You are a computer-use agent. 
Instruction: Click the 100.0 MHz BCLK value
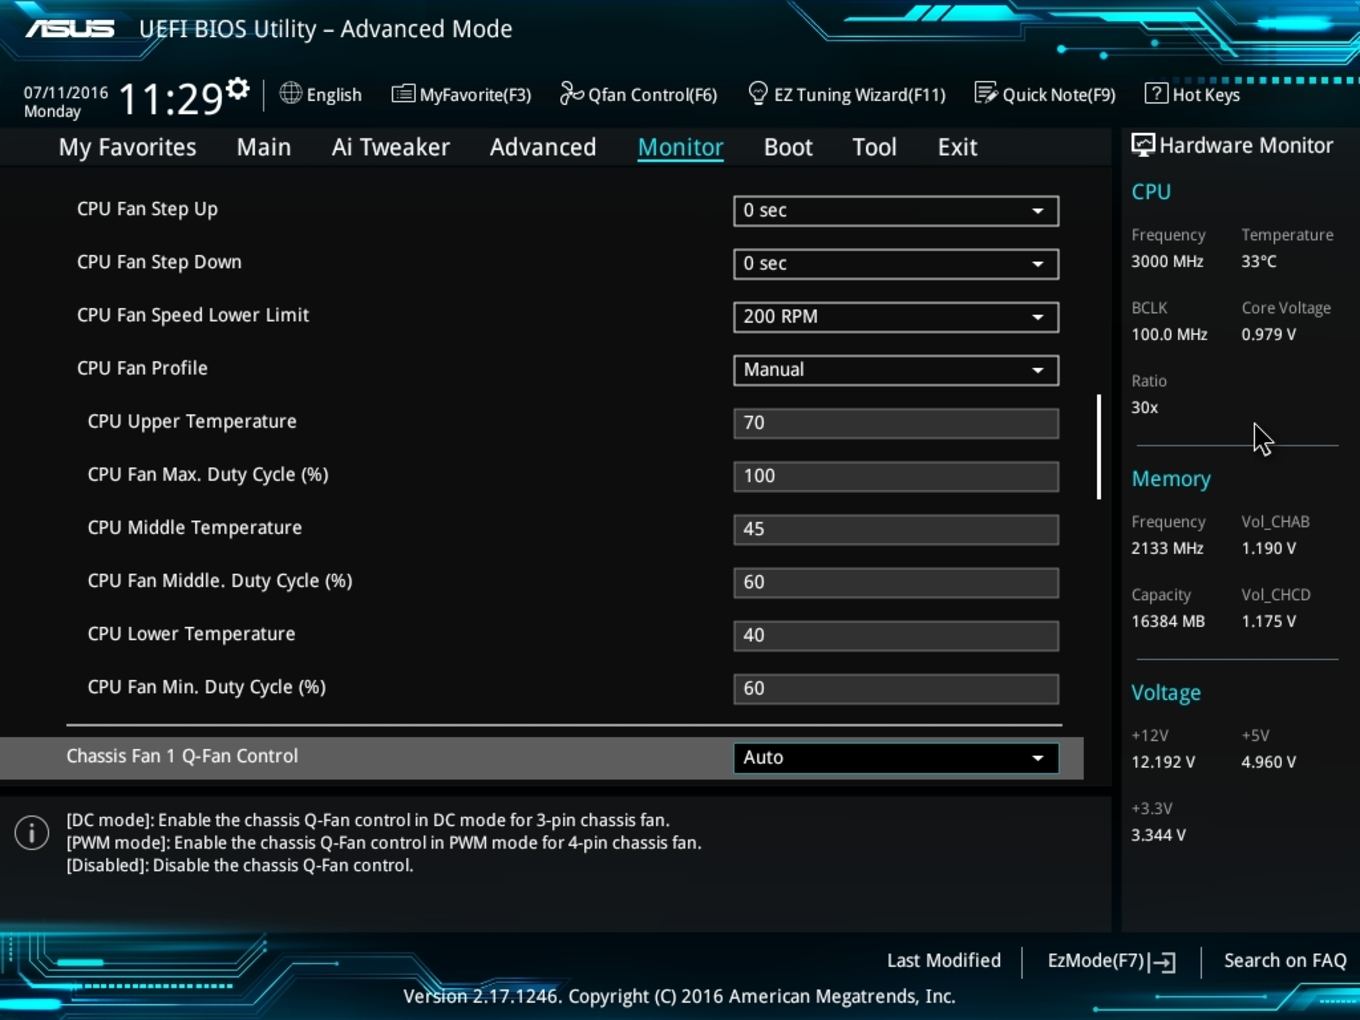coord(1169,334)
